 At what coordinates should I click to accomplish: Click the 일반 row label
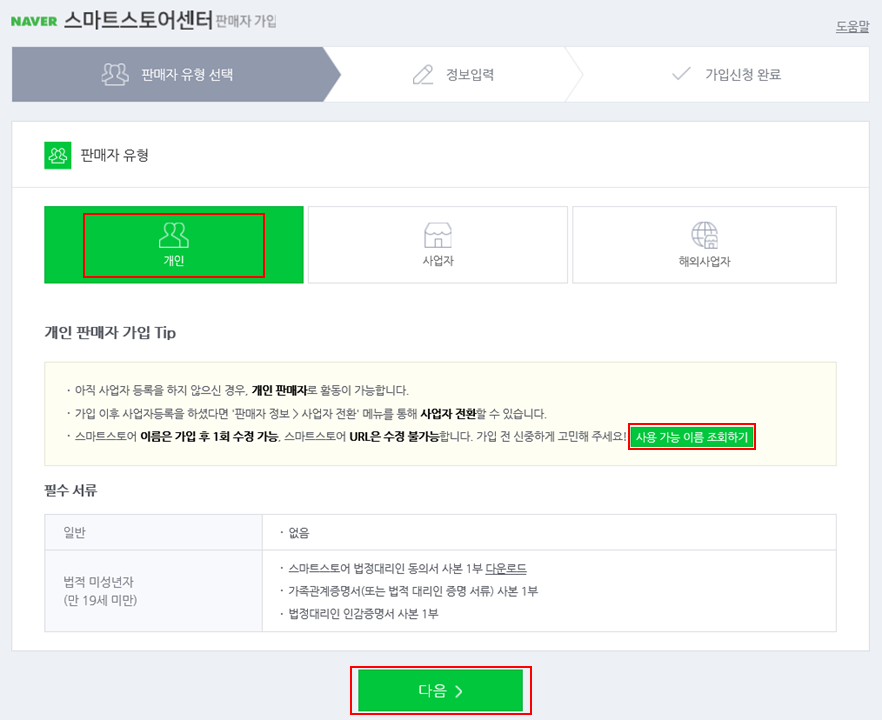[x=74, y=532]
